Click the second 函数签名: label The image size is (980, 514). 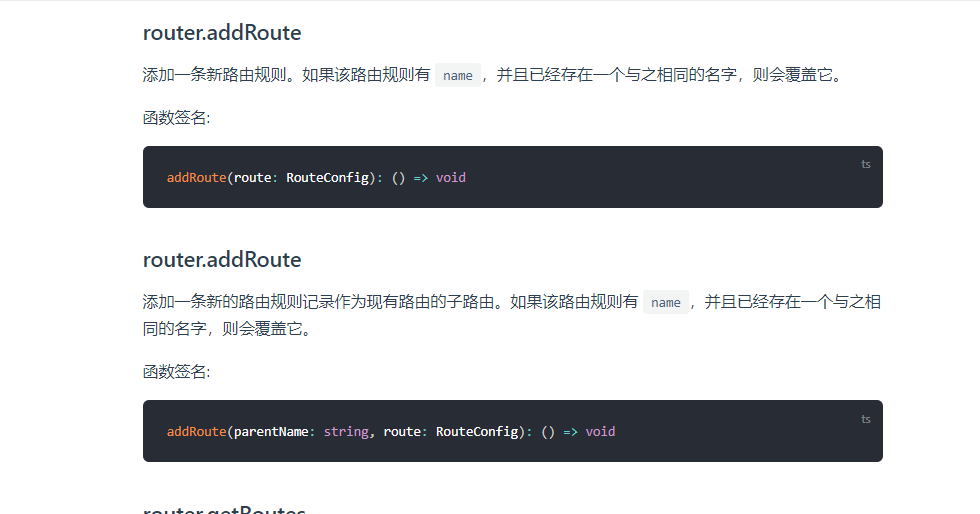[x=177, y=371]
